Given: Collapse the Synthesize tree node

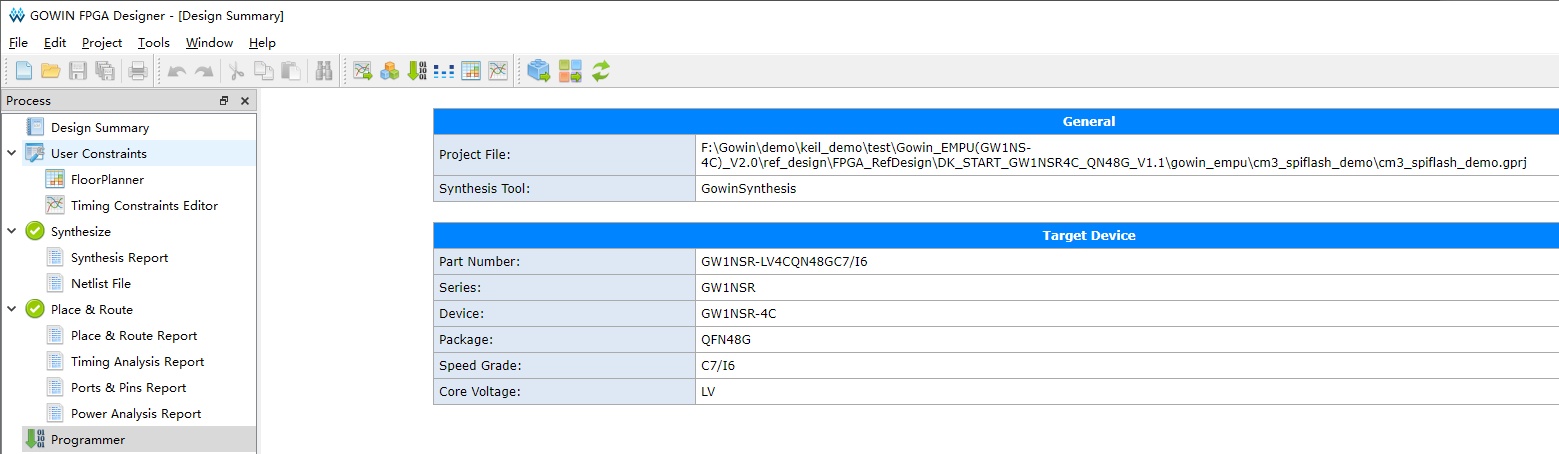Looking at the screenshot, I should 12,232.
